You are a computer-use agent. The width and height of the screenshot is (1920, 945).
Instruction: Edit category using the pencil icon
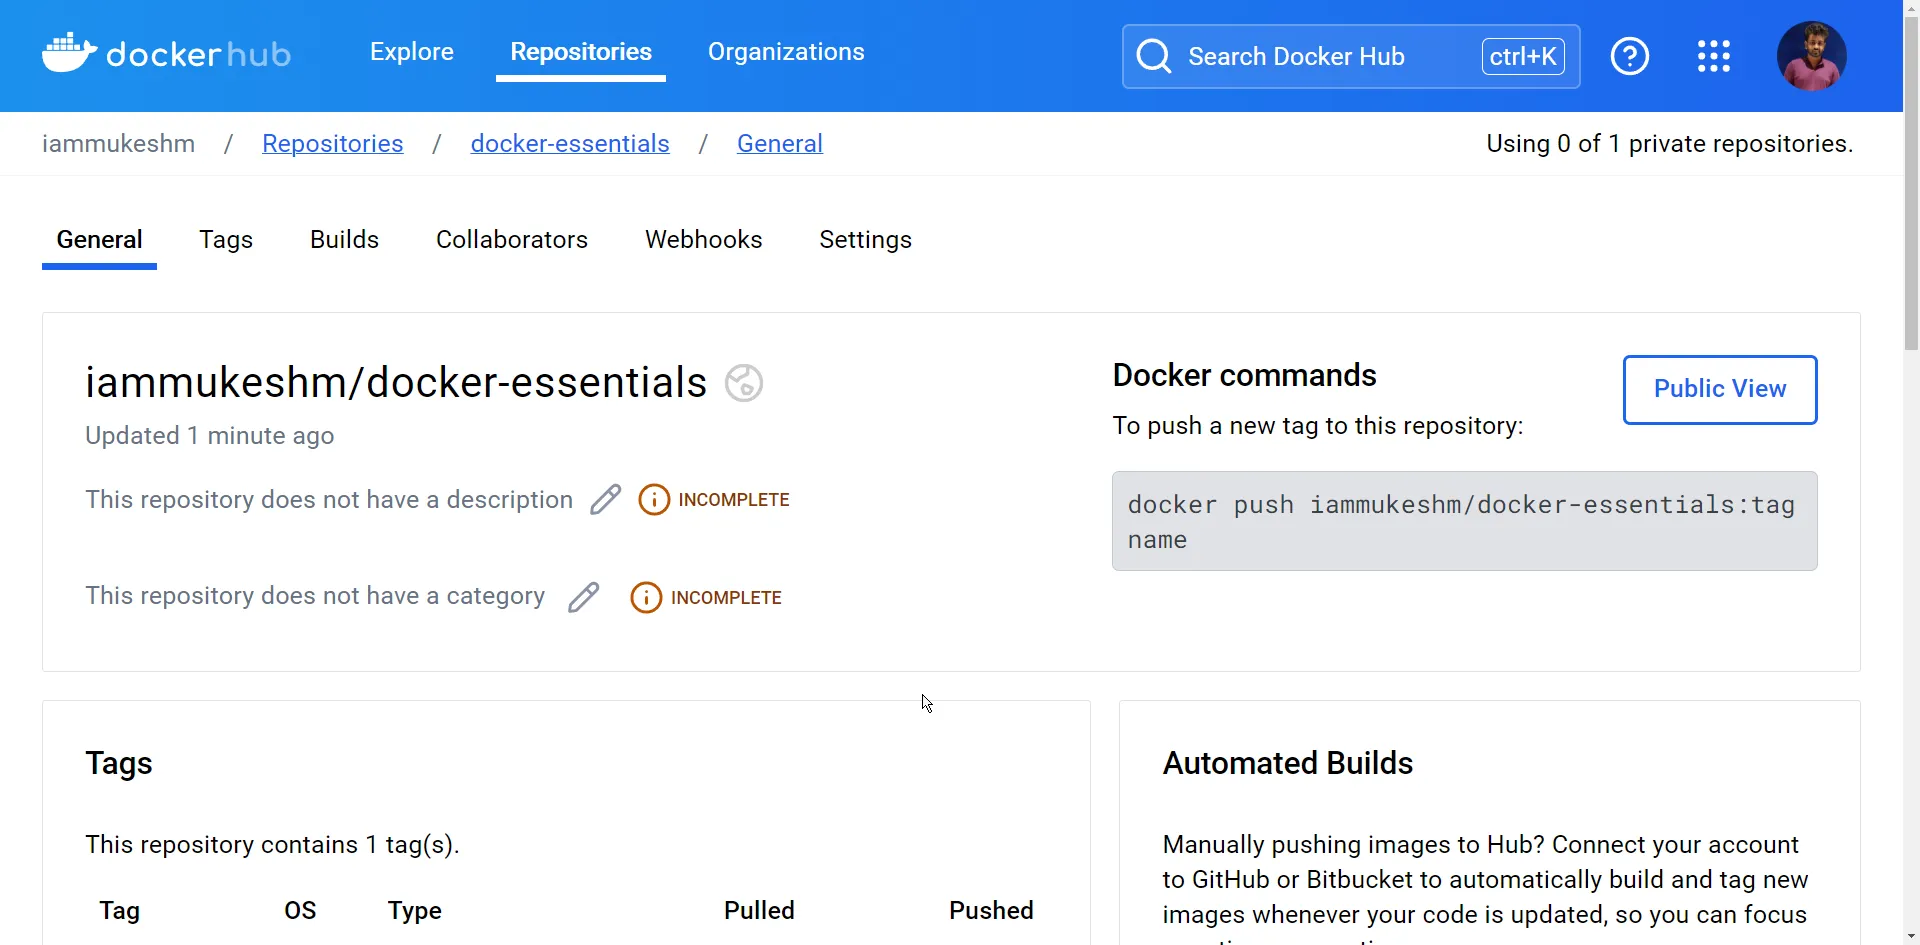pyautogui.click(x=584, y=596)
